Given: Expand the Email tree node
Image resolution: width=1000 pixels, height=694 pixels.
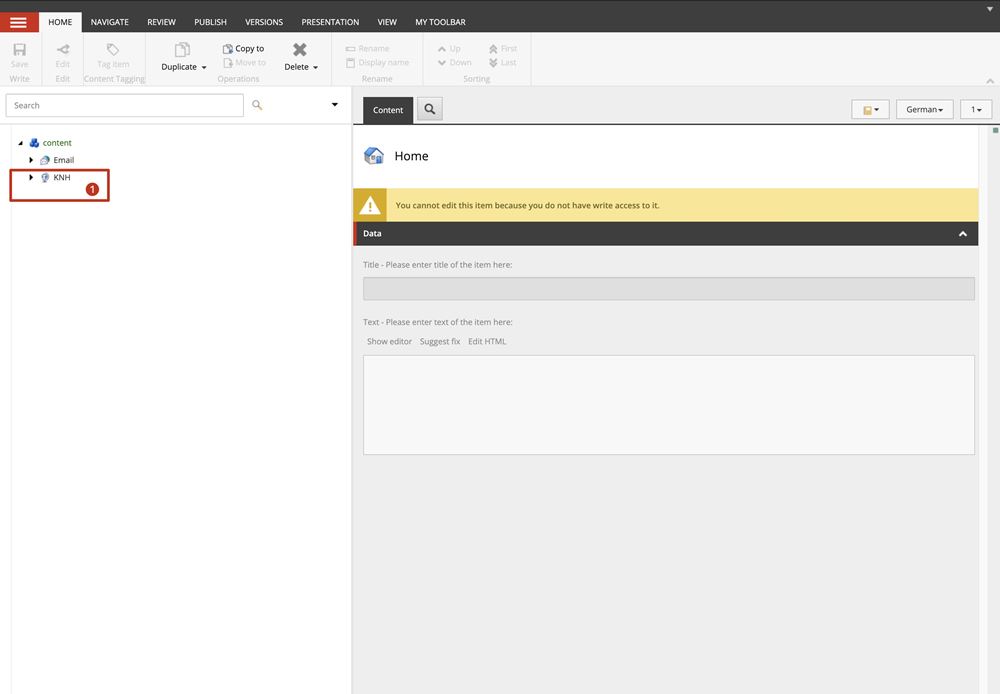Looking at the screenshot, I should [31, 160].
